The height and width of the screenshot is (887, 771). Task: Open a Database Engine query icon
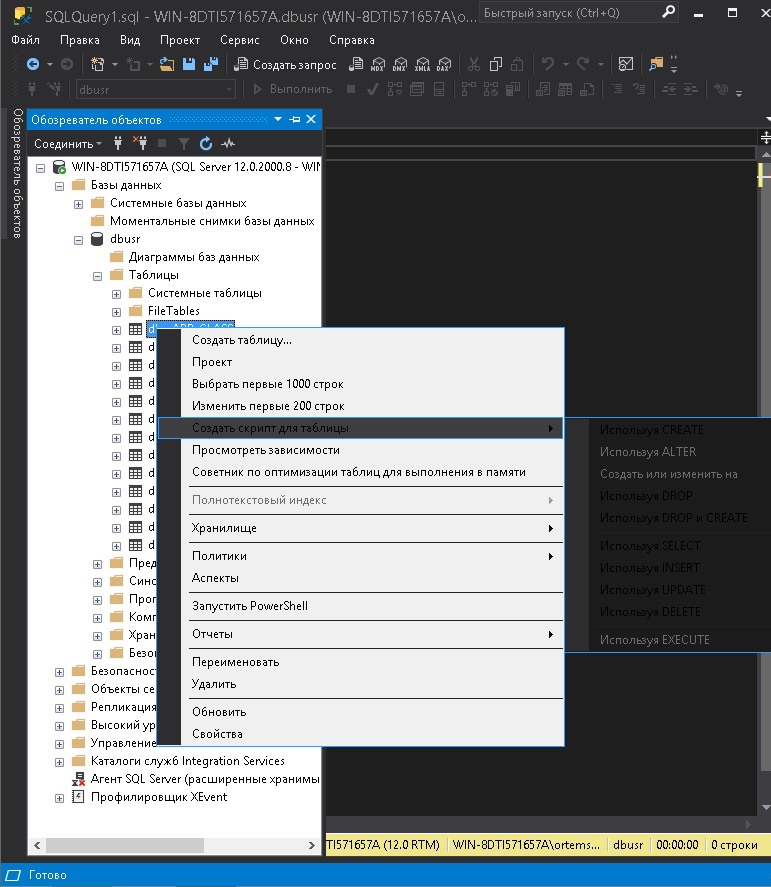[356, 64]
